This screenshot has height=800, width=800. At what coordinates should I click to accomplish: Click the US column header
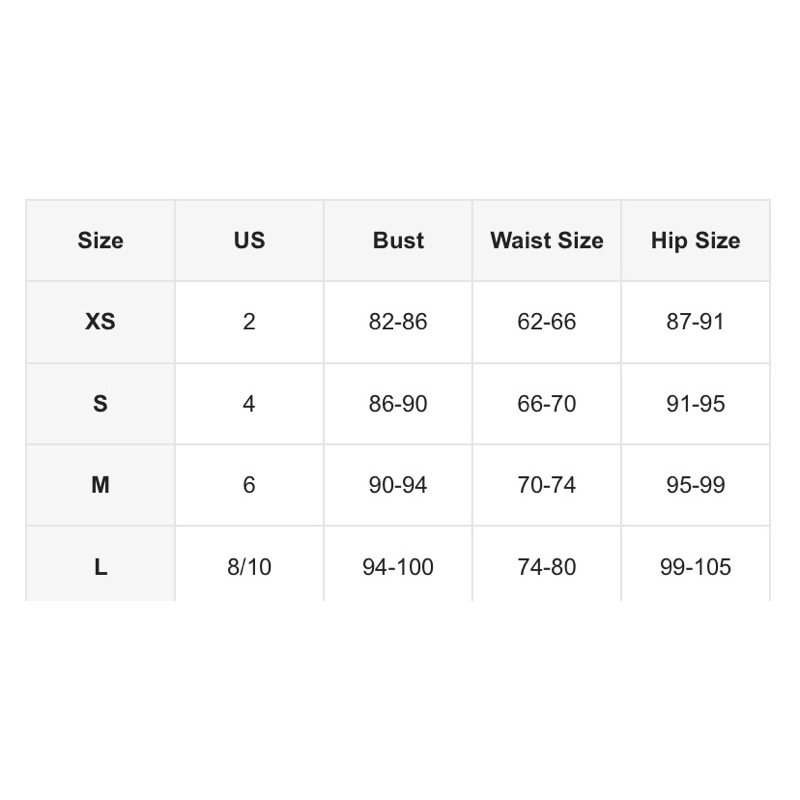coord(249,240)
